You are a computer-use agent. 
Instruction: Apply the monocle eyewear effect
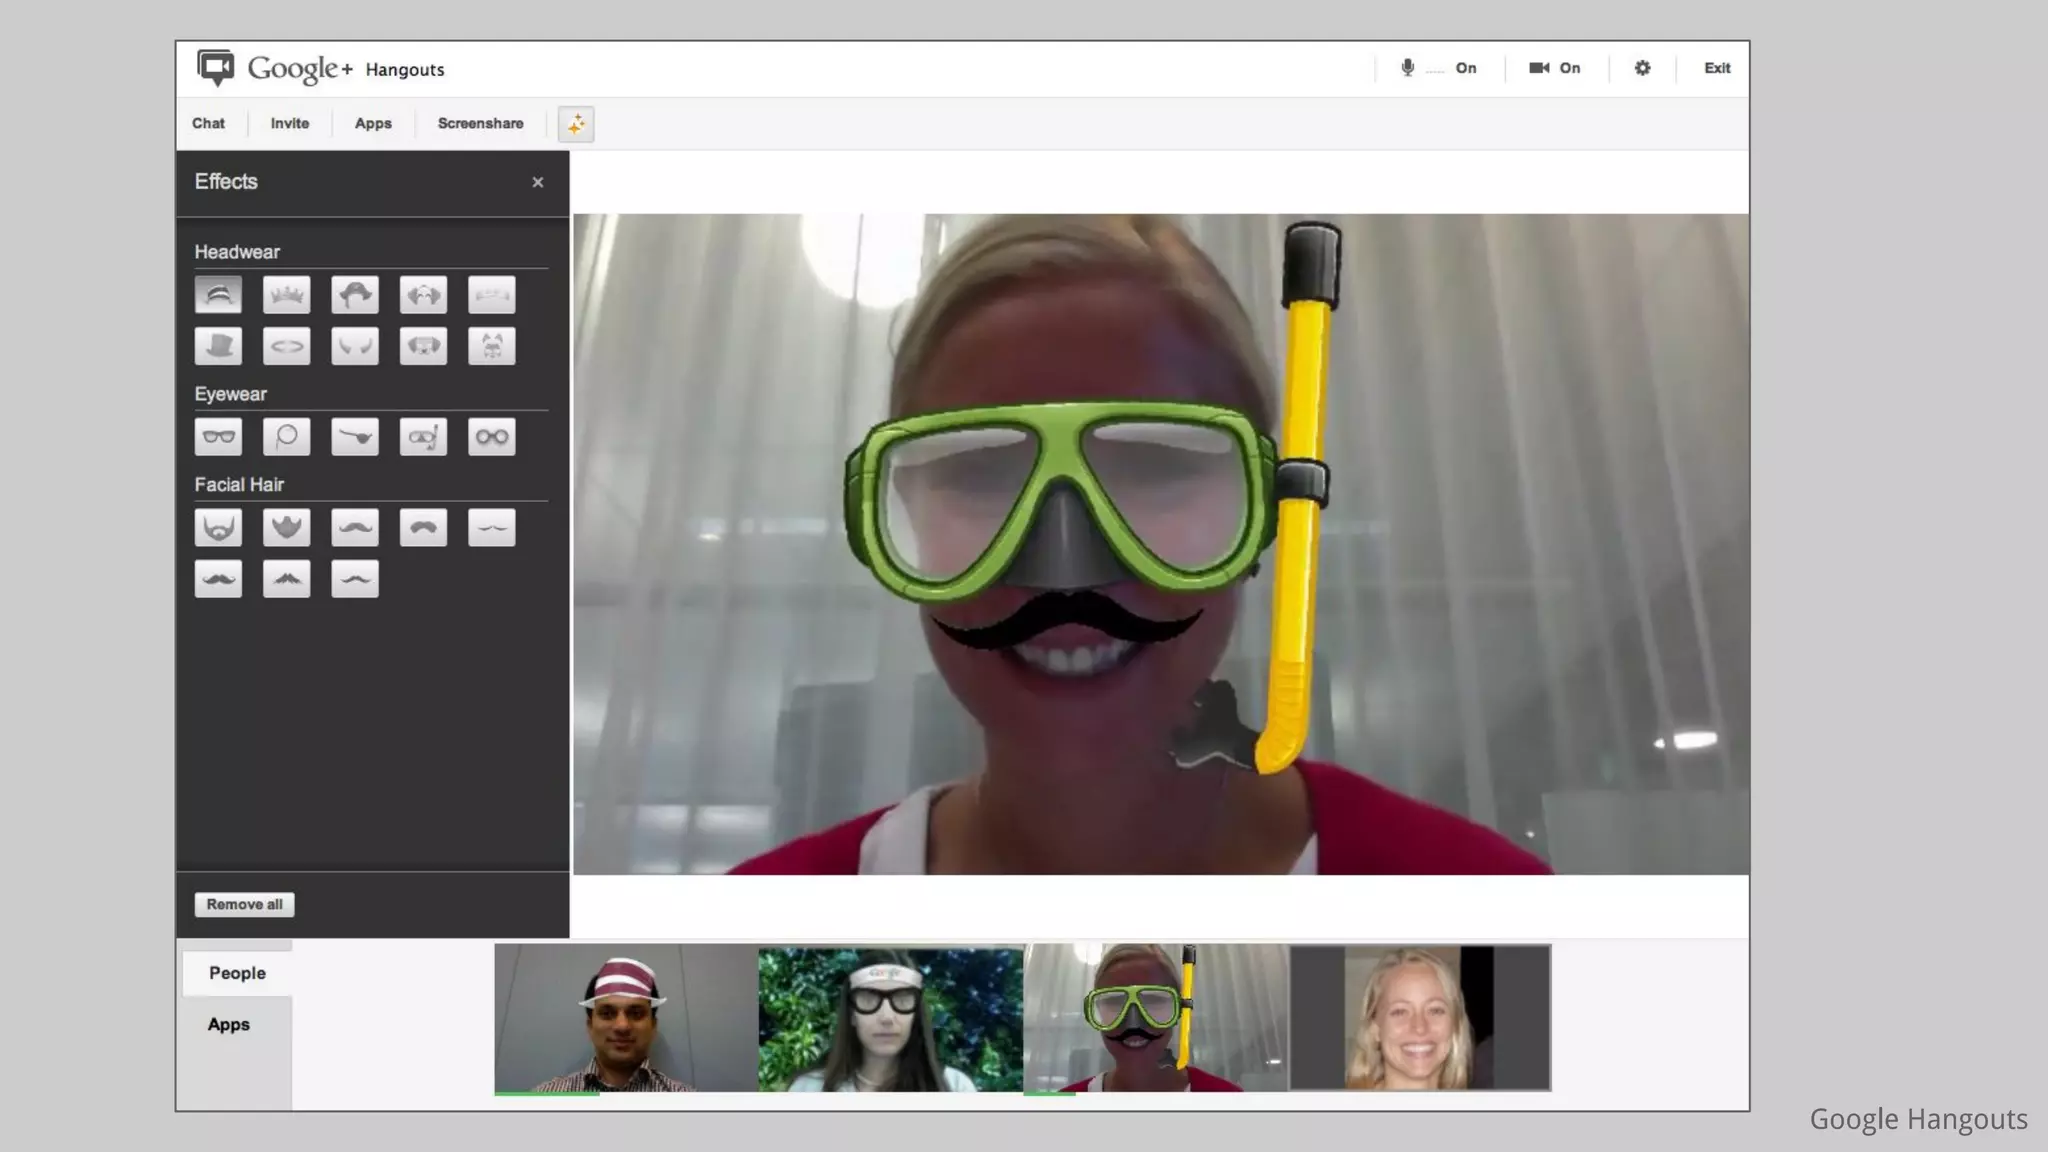[287, 437]
